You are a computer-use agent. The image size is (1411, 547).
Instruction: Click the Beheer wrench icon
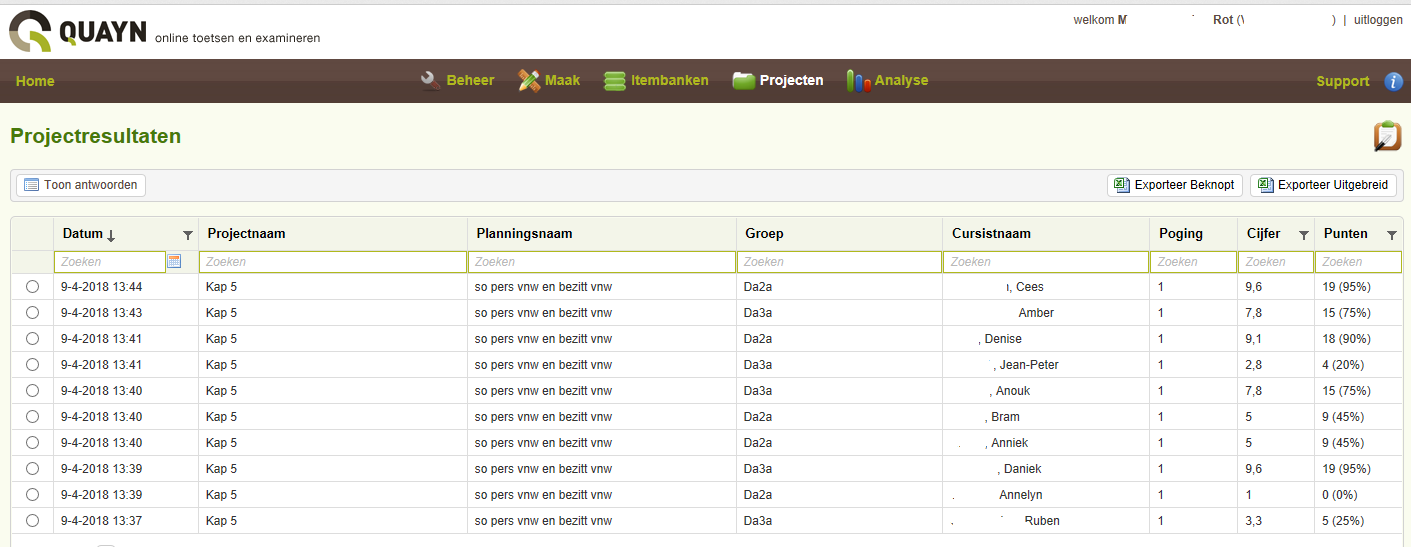point(431,80)
